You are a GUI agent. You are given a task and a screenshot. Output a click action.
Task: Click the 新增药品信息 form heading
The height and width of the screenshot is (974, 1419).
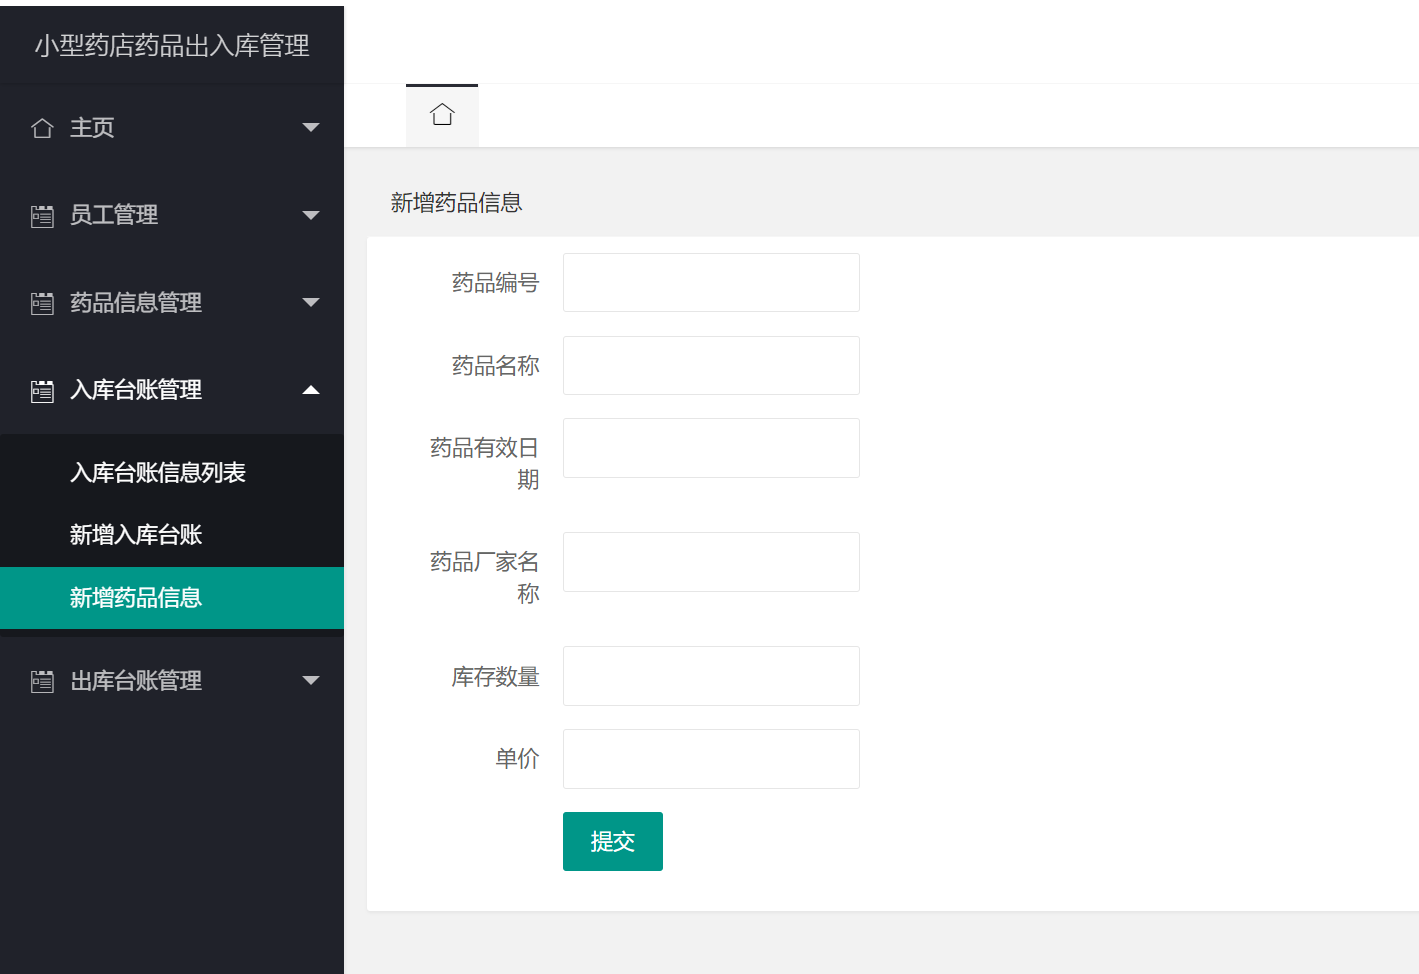(456, 203)
